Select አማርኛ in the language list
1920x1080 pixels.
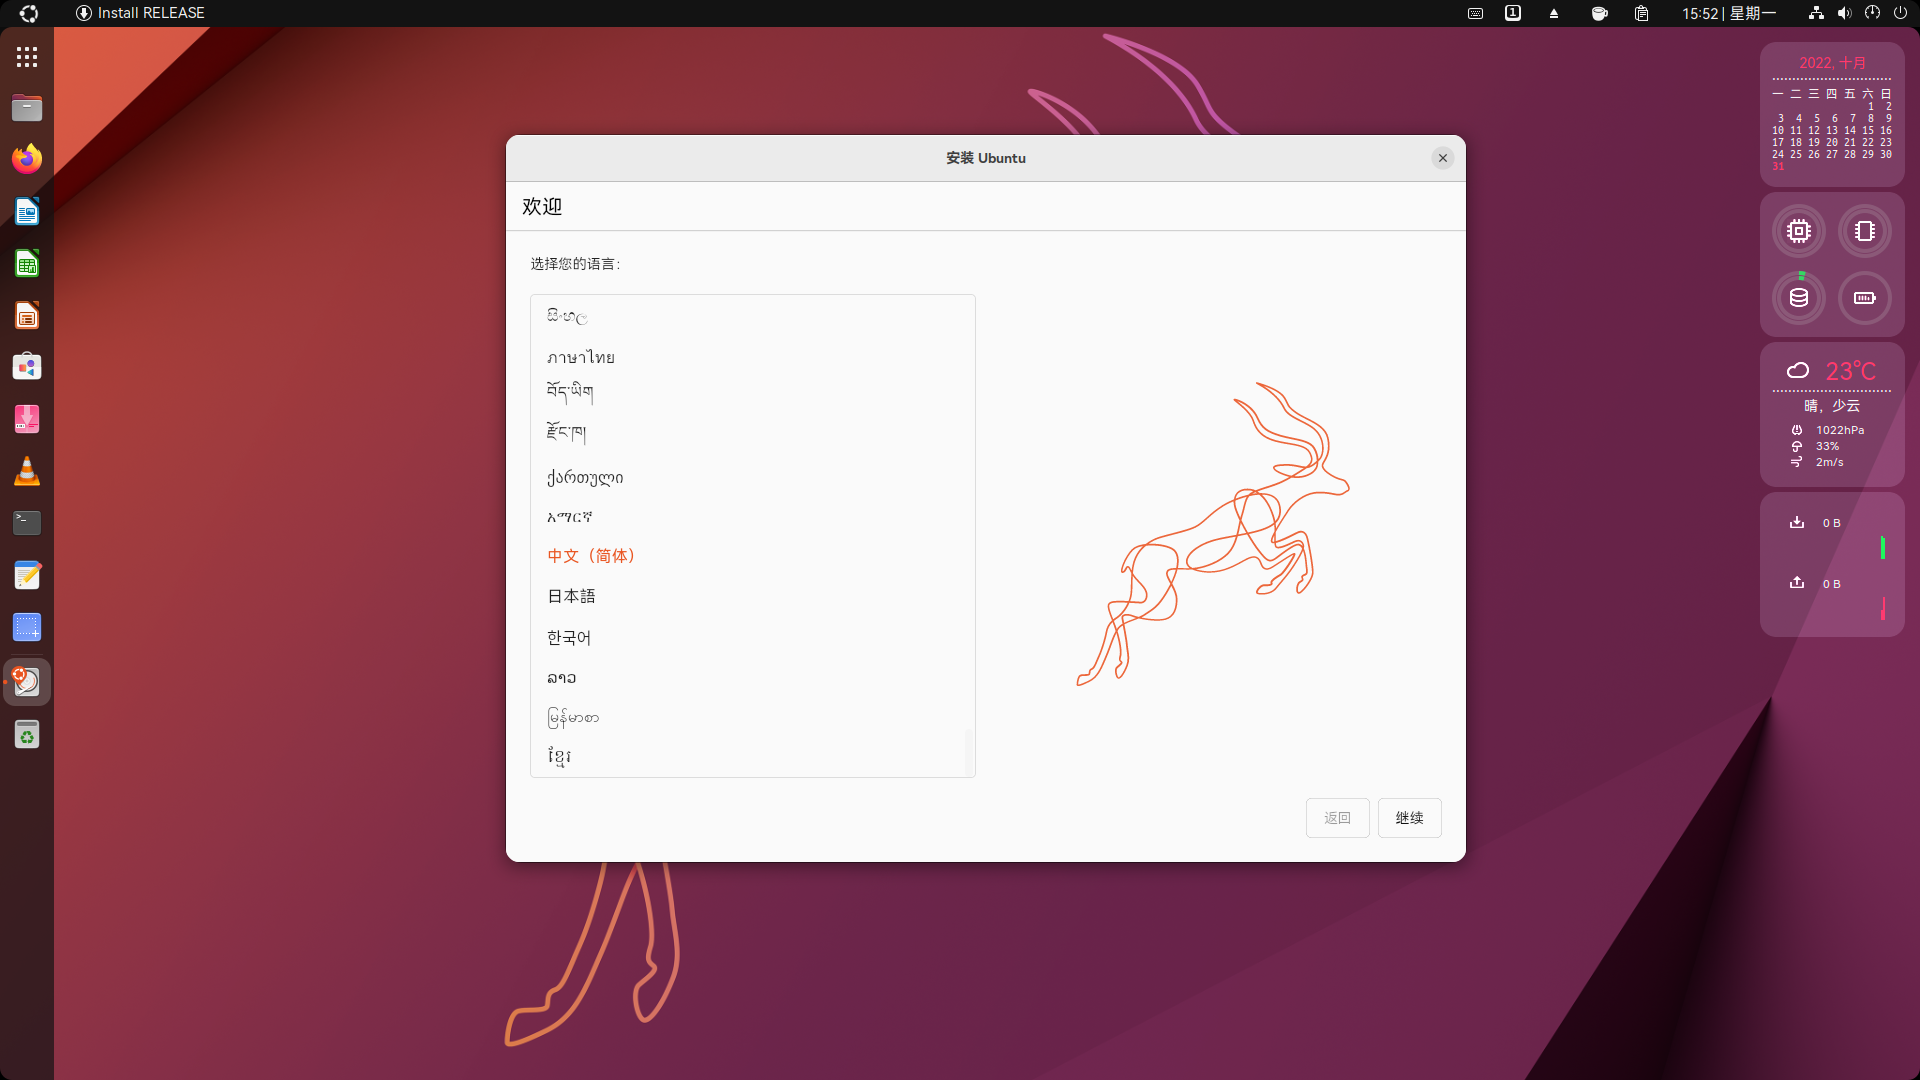point(752,517)
